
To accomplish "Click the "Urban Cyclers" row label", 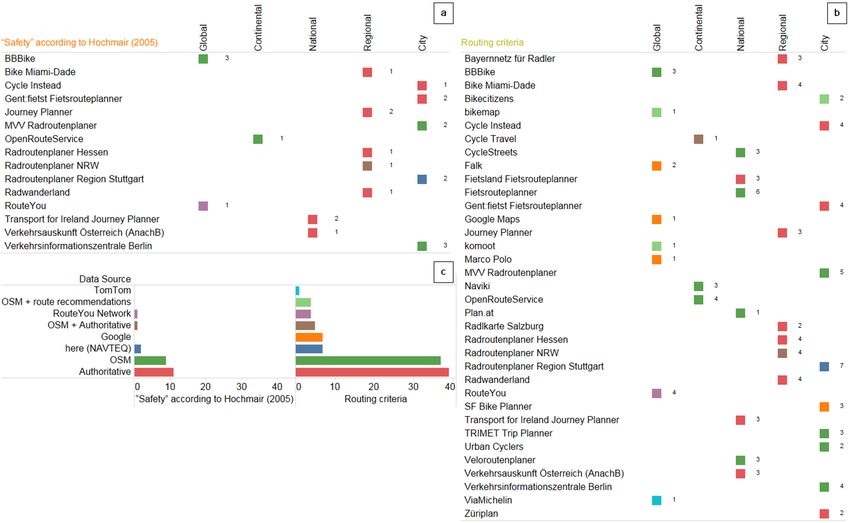I will coord(494,447).
